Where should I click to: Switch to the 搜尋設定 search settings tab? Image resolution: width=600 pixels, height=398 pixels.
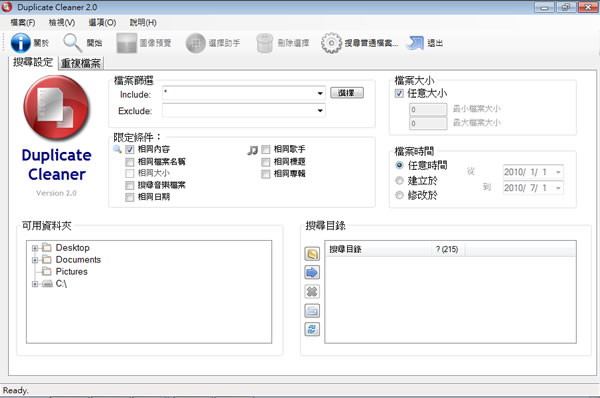point(33,62)
